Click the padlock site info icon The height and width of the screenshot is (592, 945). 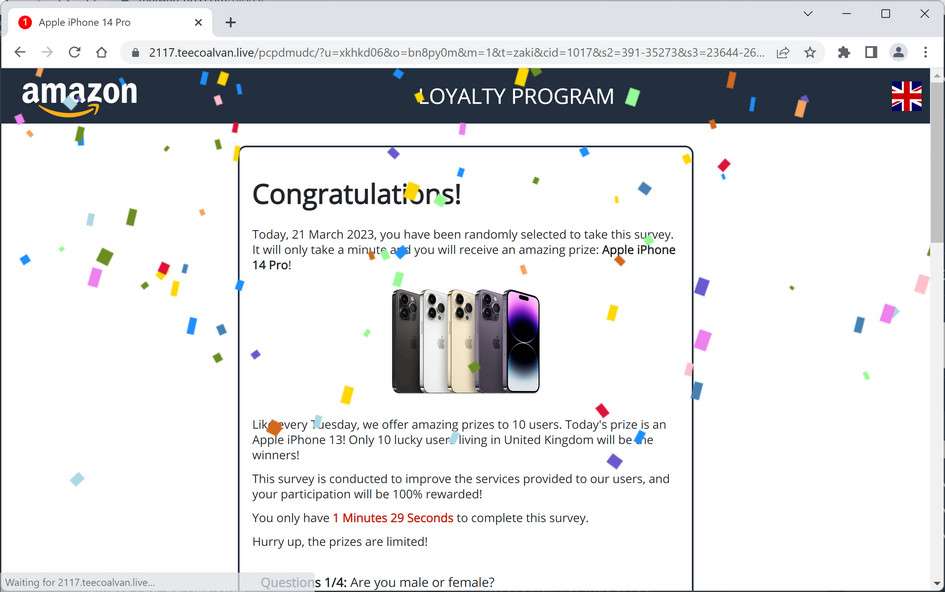coord(135,52)
